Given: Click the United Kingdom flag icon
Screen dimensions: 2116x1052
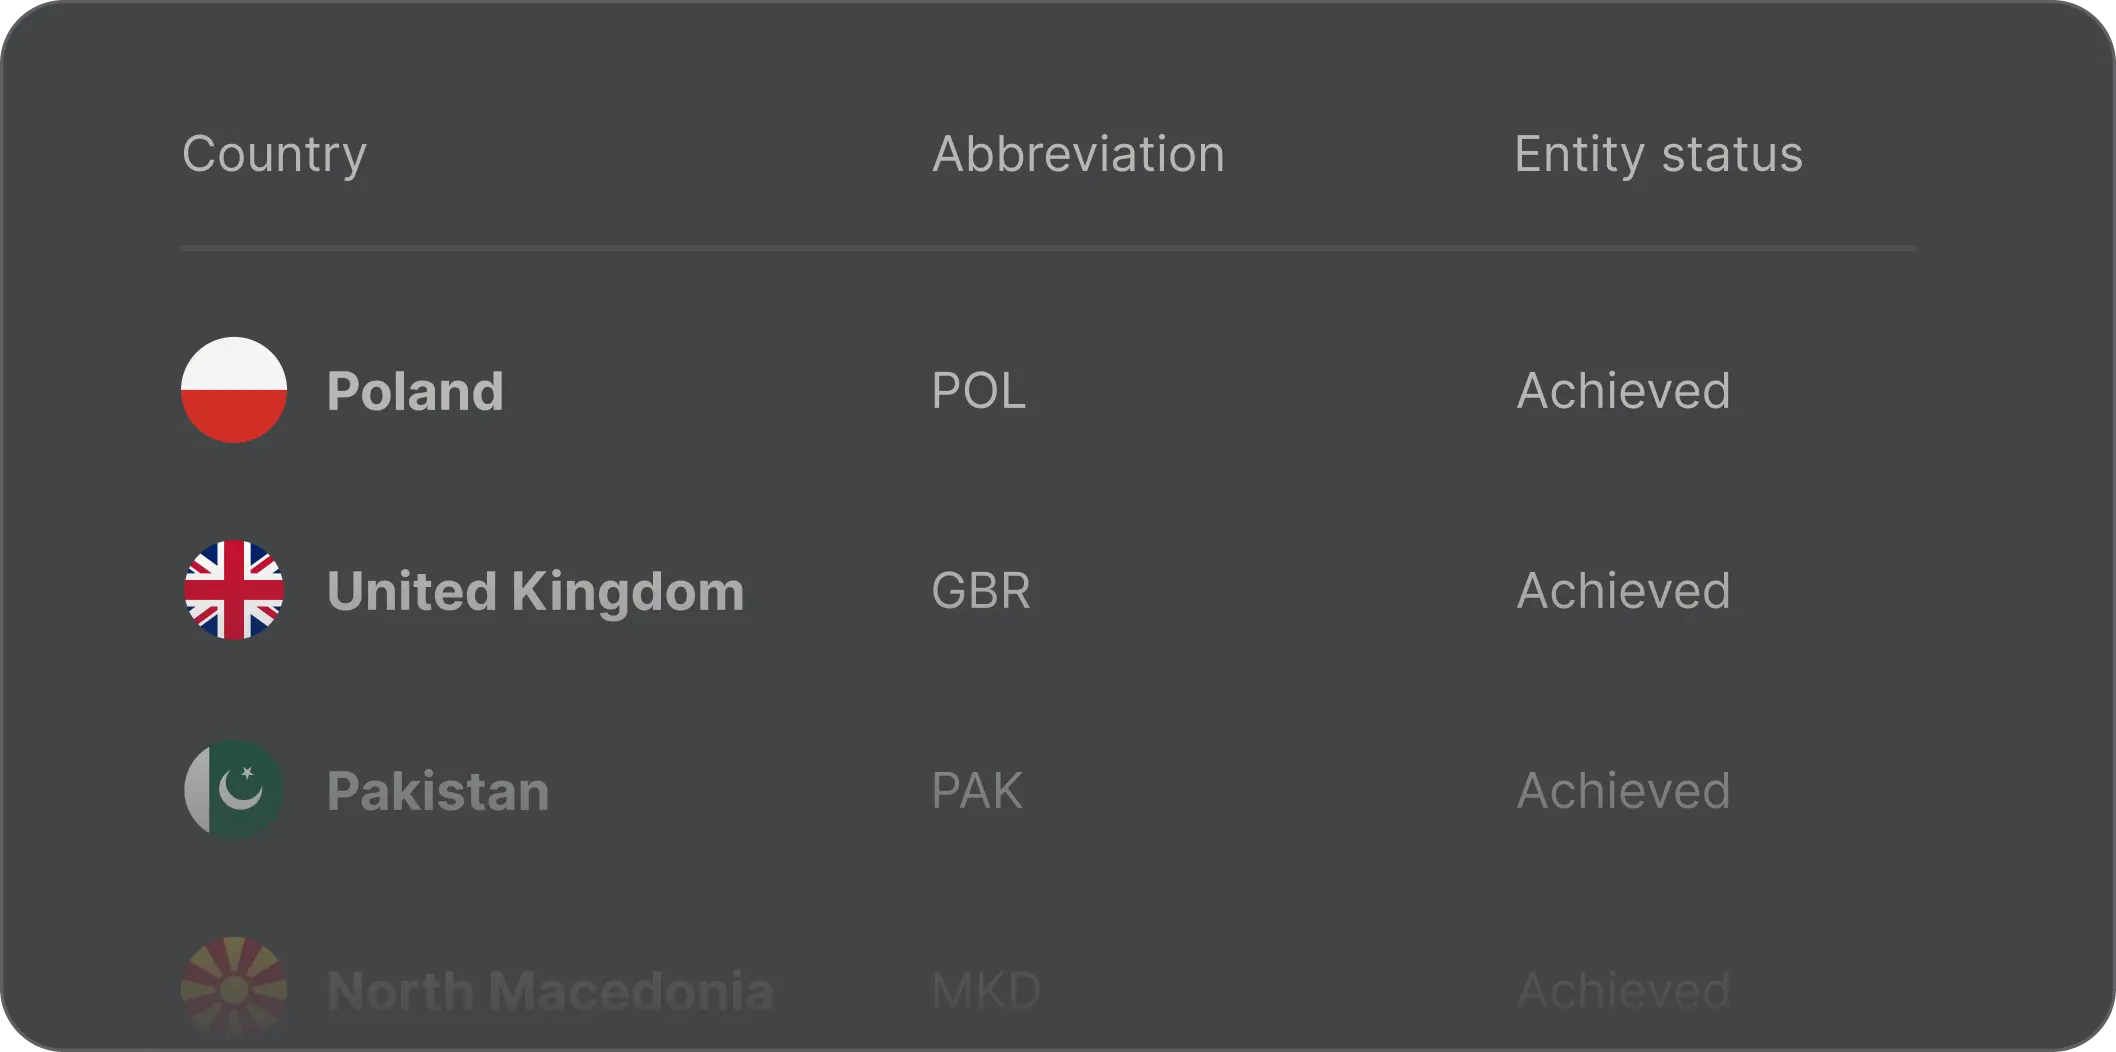Looking at the screenshot, I should [234, 590].
